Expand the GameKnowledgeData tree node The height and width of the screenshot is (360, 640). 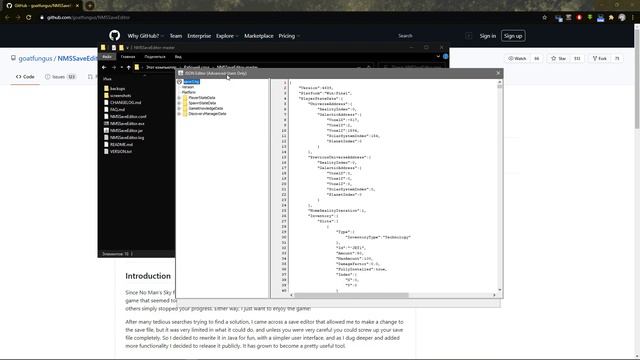point(179,109)
